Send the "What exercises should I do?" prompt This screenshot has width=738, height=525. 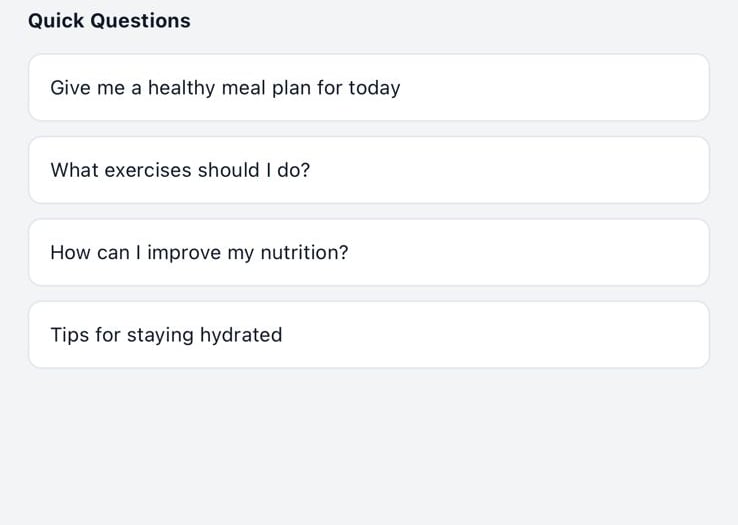(x=368, y=170)
